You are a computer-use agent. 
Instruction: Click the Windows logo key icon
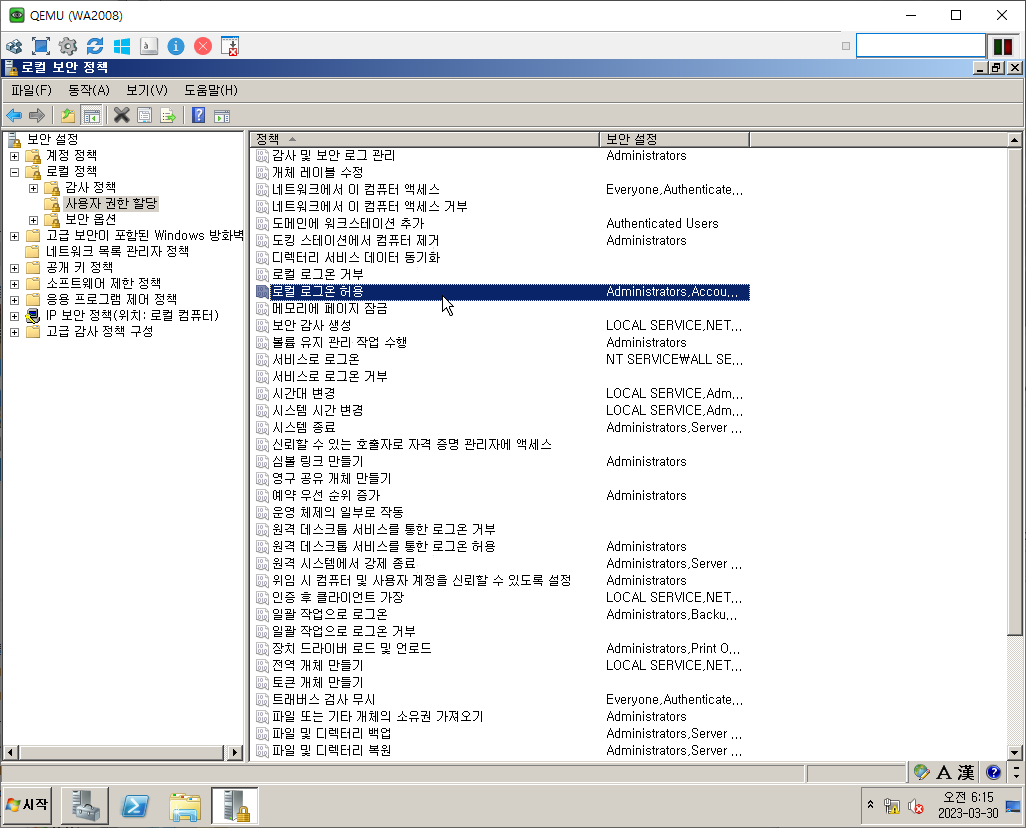122,46
